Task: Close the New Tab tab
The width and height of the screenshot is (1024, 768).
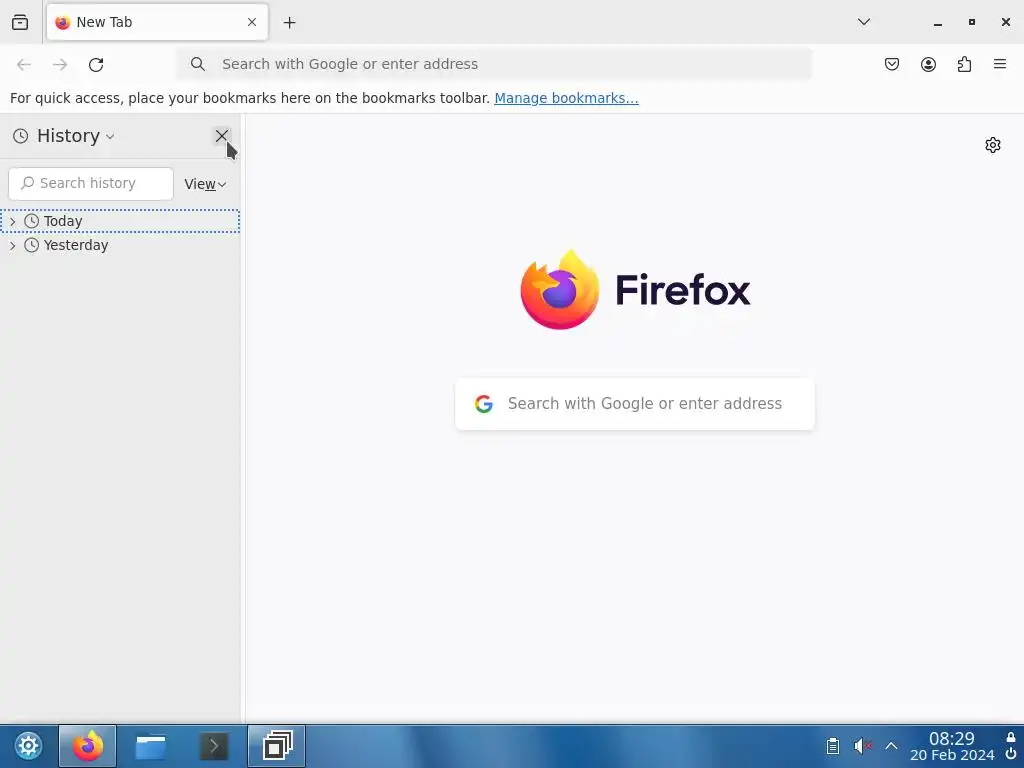Action: click(252, 22)
